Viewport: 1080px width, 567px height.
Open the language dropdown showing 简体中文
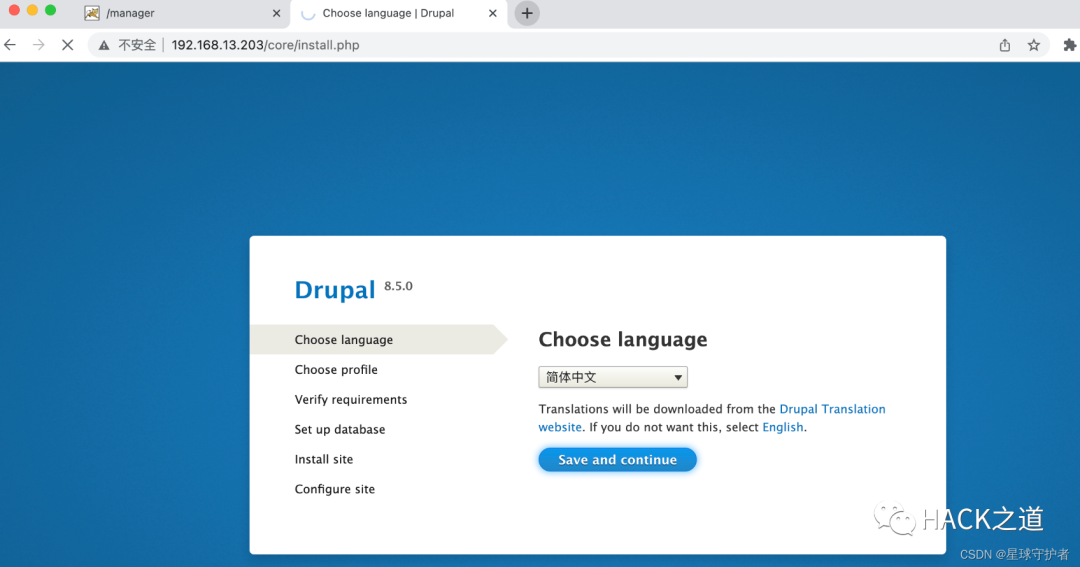coord(612,377)
